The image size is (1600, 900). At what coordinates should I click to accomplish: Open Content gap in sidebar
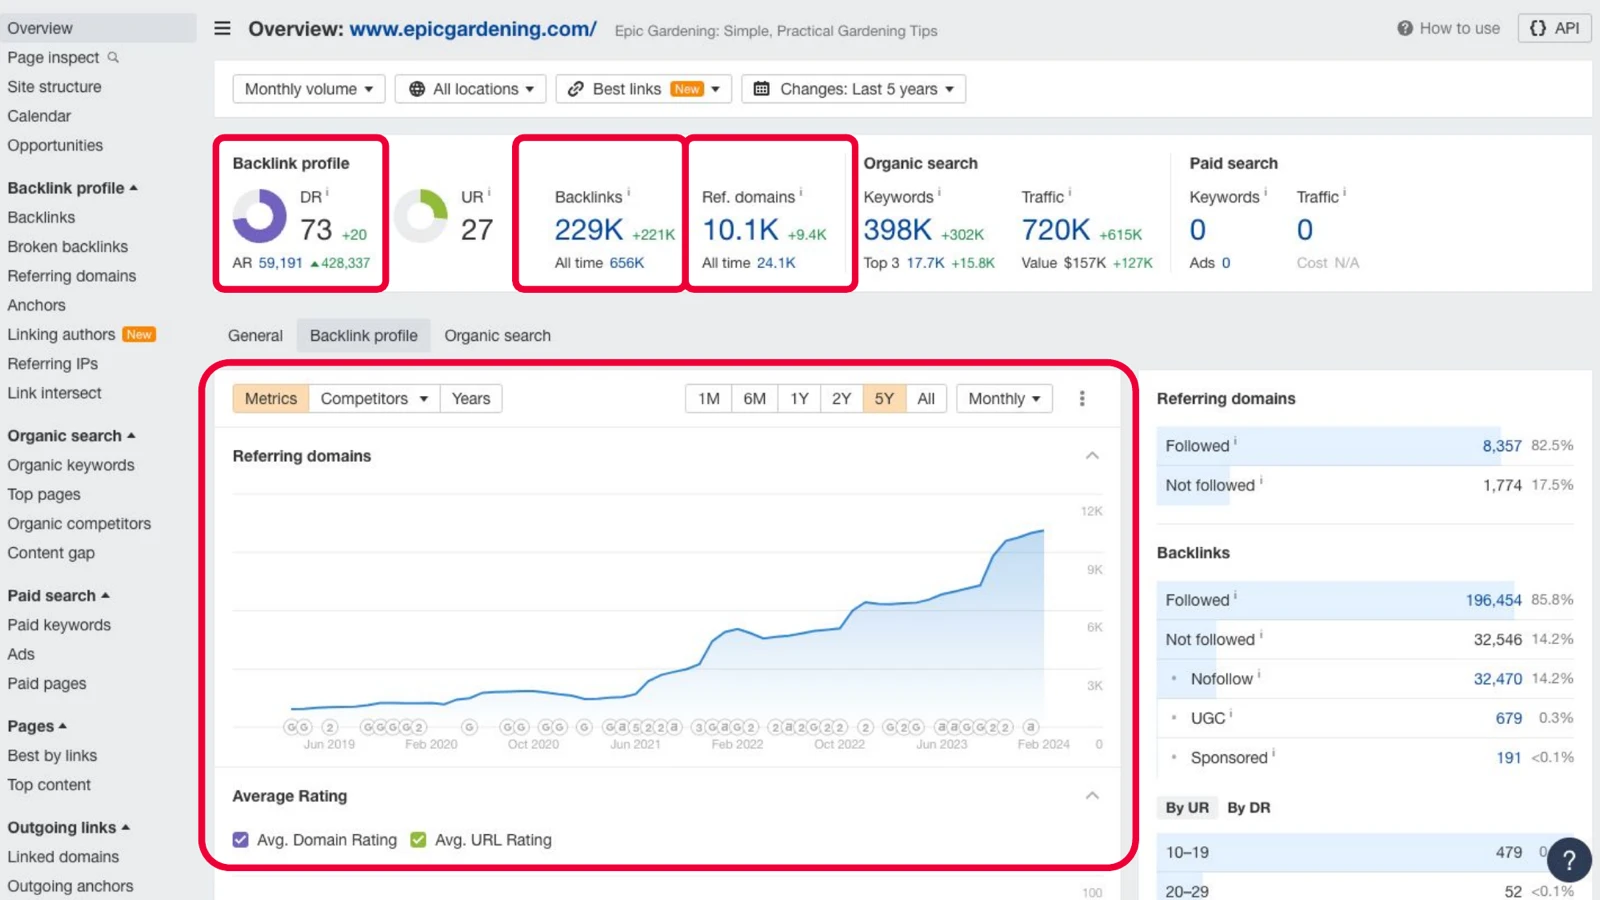pos(51,553)
